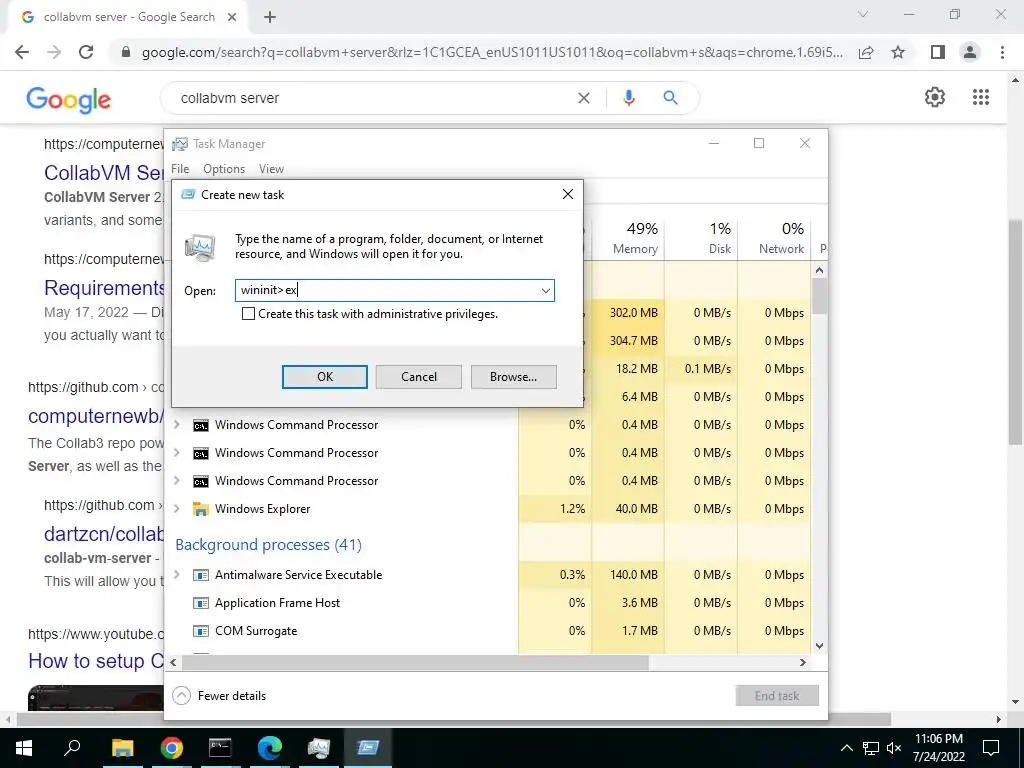Open Chrome's three-dot menu
This screenshot has width=1024, height=768.
pyautogui.click(x=1002, y=52)
